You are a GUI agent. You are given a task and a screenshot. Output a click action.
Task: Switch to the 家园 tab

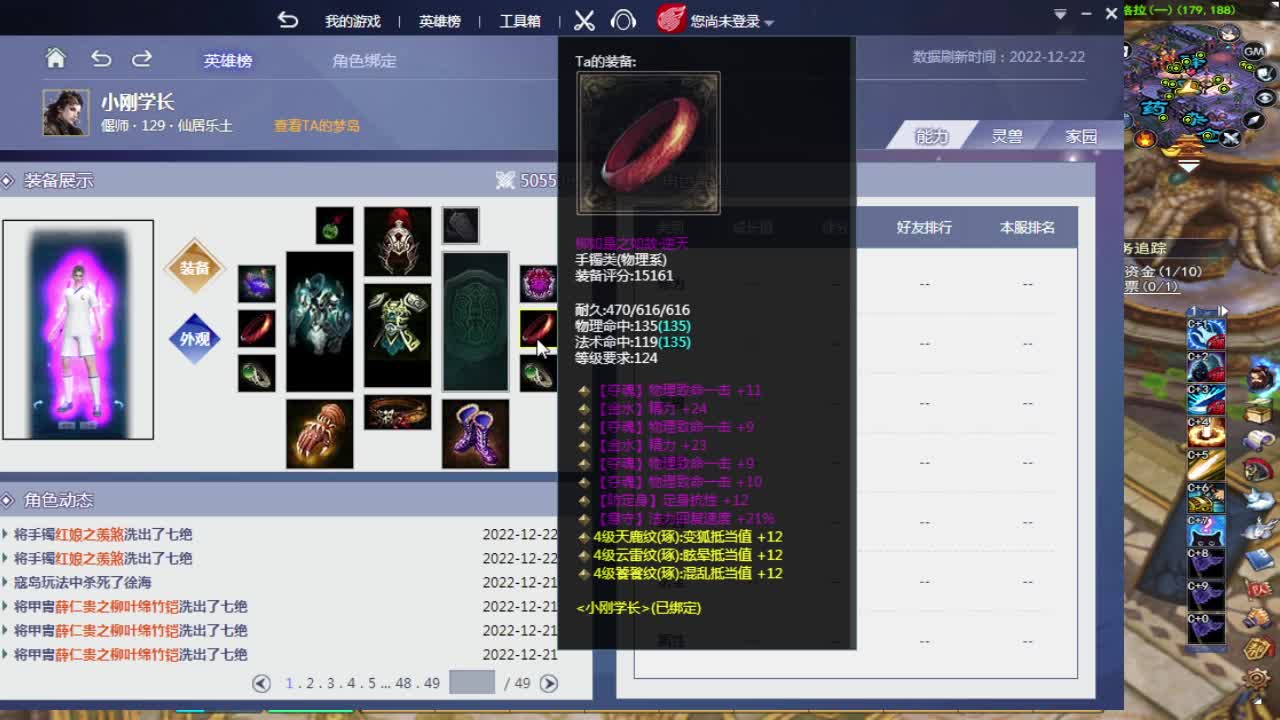coord(1081,136)
